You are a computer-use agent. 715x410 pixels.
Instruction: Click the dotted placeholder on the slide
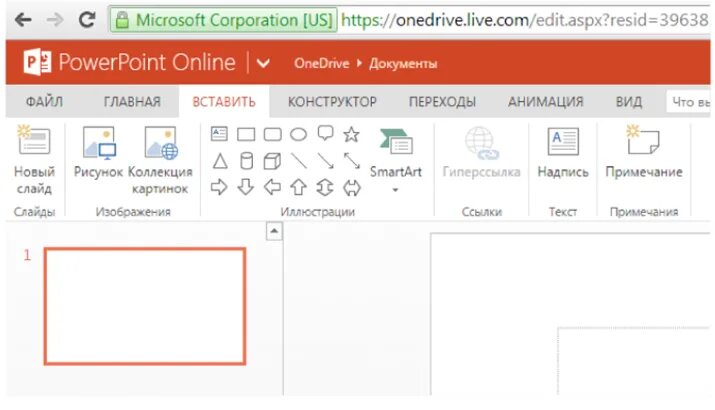pos(634,360)
